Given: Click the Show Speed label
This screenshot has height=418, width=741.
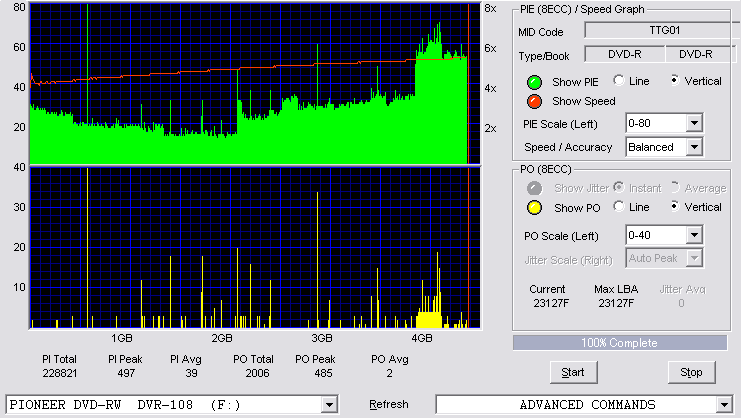Looking at the screenshot, I should click(584, 102).
